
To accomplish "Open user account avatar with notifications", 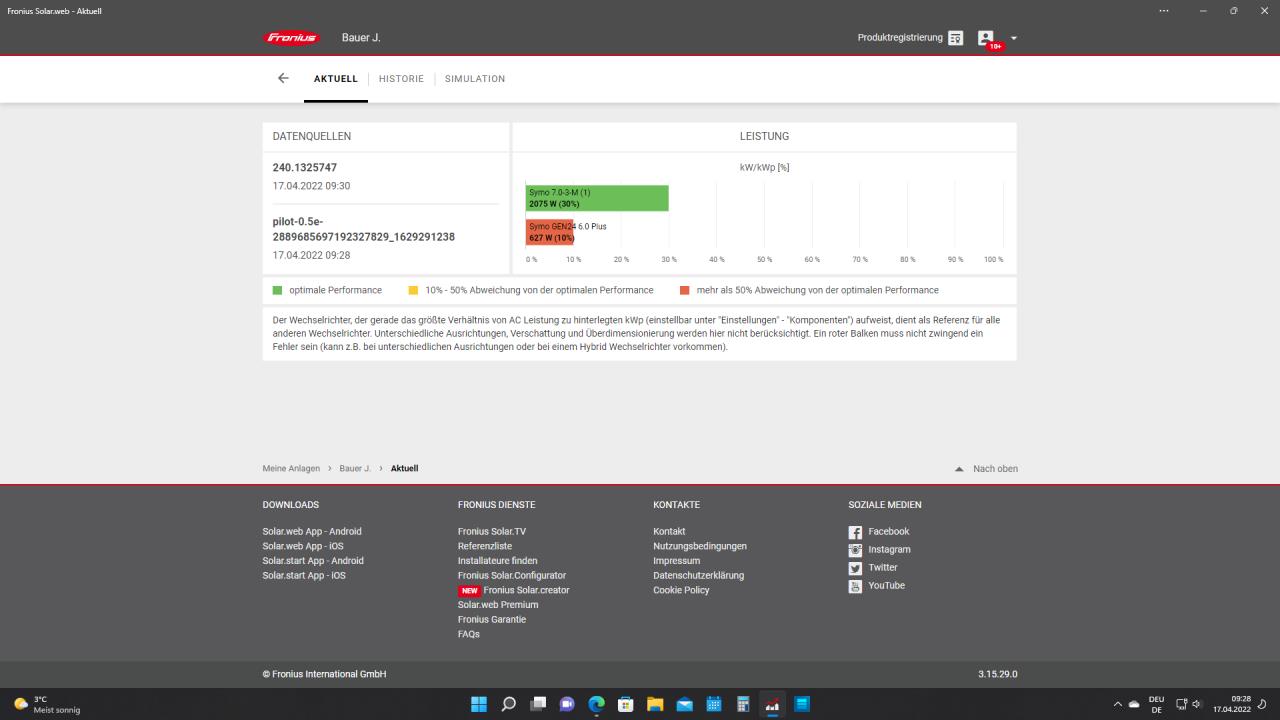I will pos(987,38).
